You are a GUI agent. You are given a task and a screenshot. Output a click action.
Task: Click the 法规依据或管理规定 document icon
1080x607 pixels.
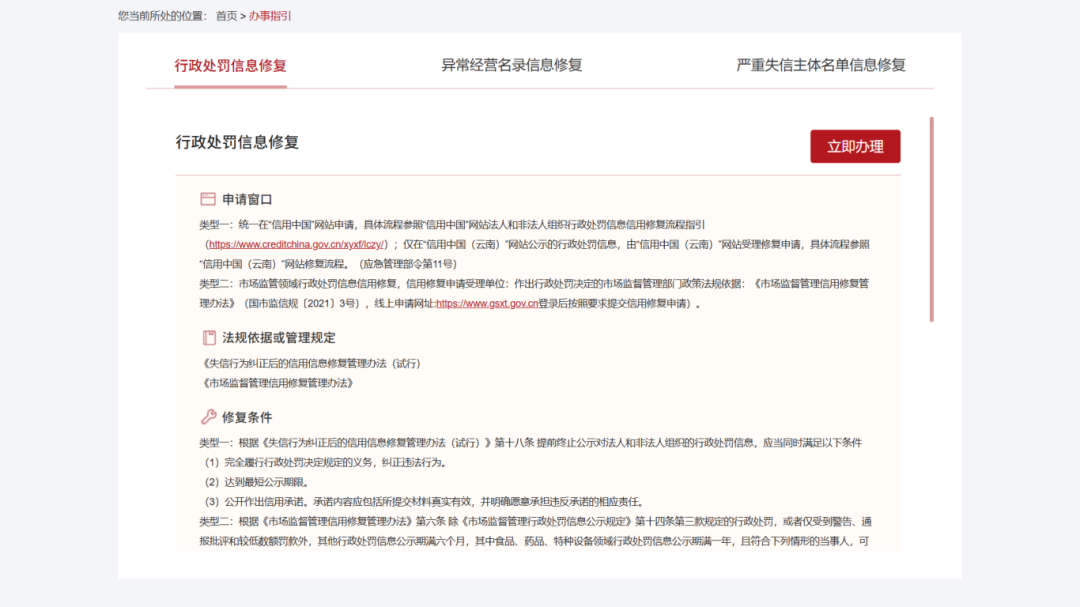[x=208, y=338]
